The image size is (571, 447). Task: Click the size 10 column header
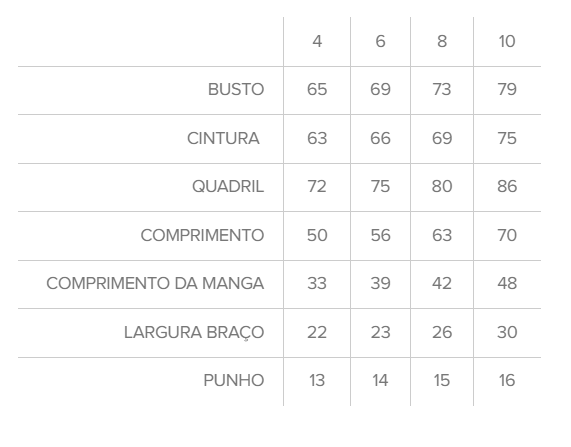coord(507,41)
